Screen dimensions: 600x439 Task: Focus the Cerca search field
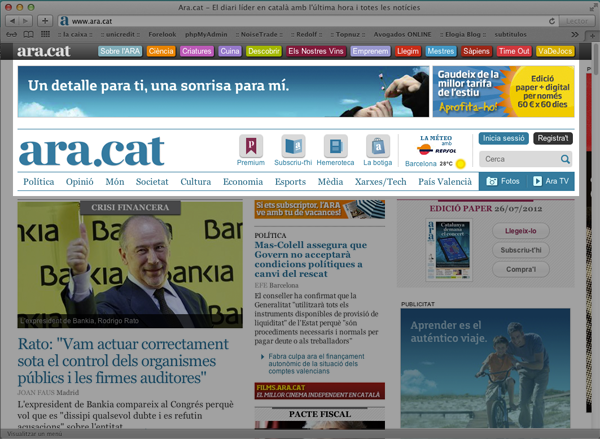click(518, 159)
